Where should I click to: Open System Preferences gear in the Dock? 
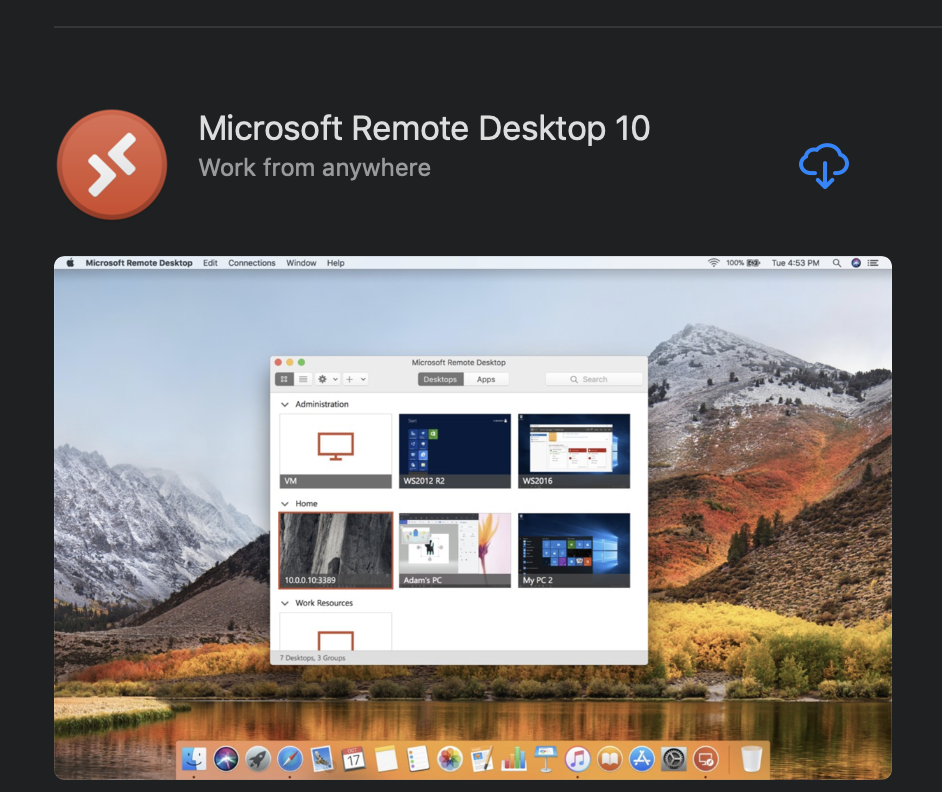(673, 759)
